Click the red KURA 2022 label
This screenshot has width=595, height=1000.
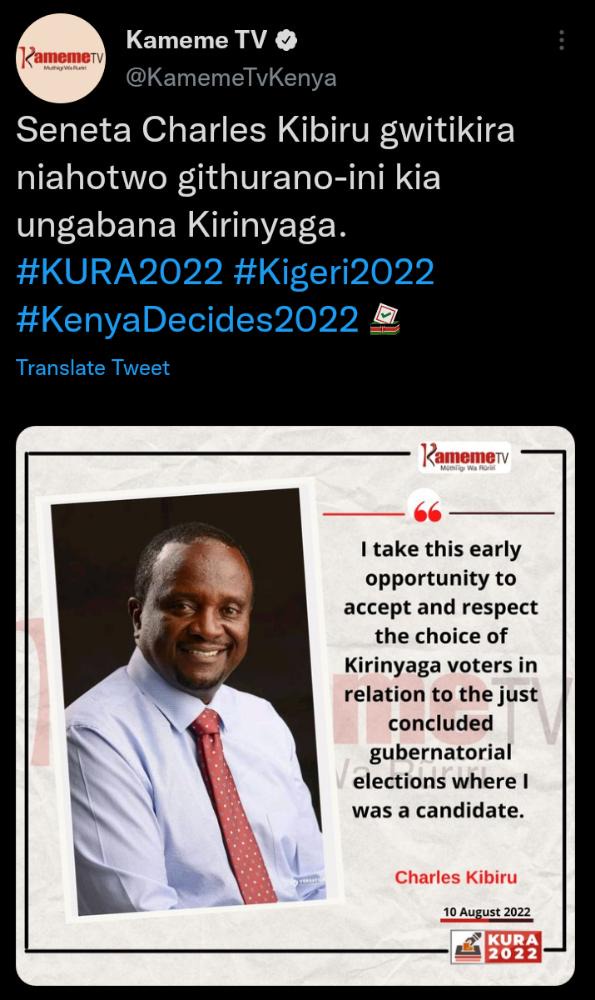[x=514, y=946]
